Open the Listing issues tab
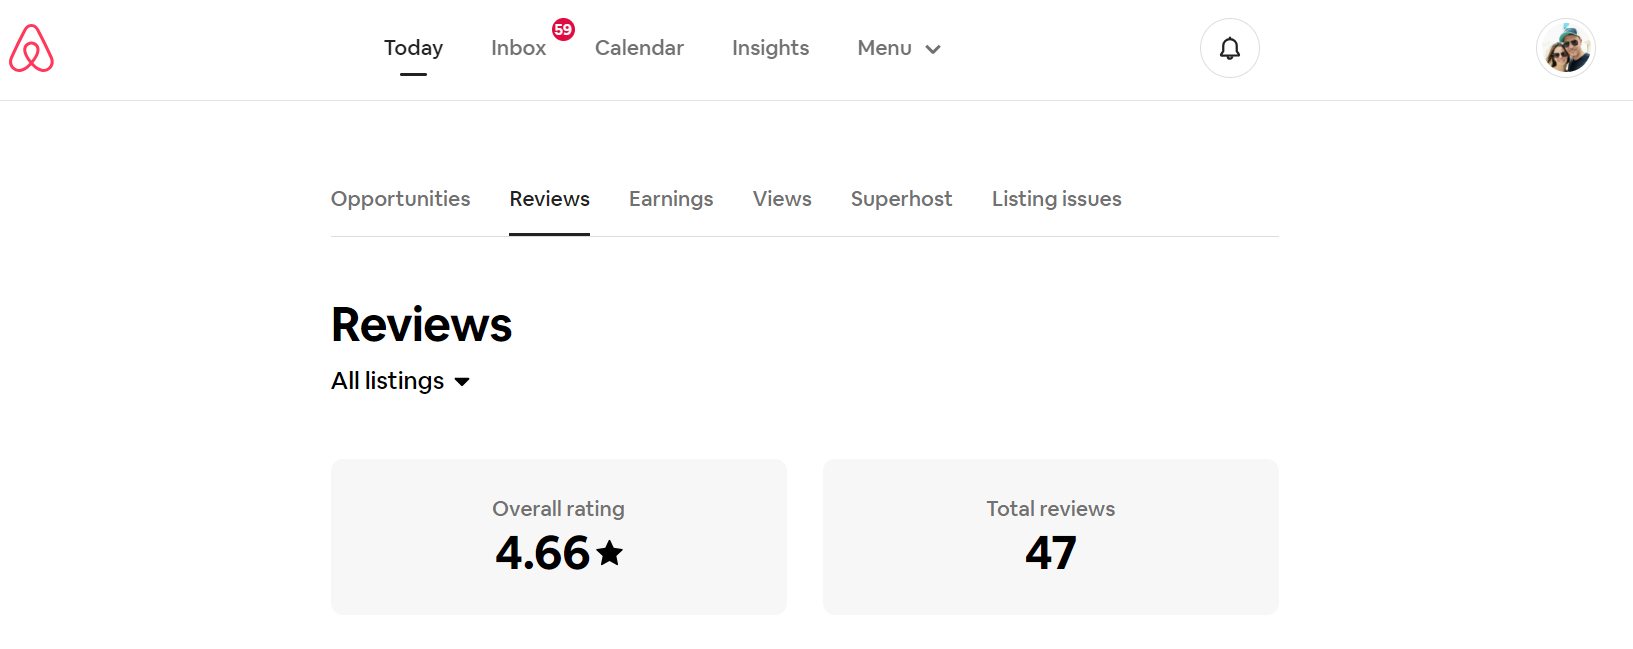The width and height of the screenshot is (1633, 649). (x=1056, y=199)
